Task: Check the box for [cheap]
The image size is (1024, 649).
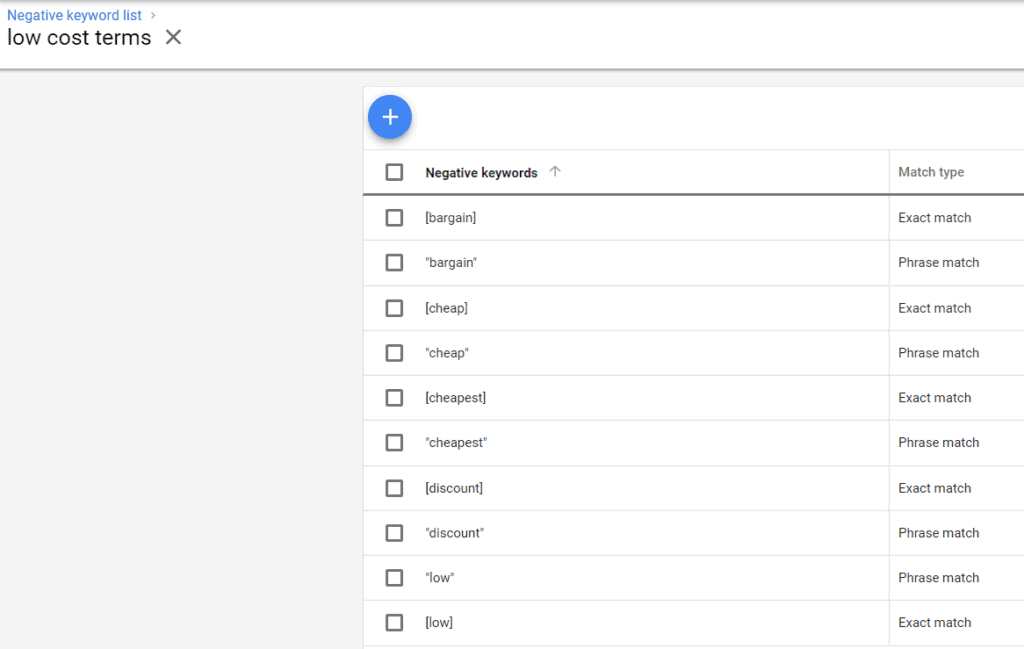Action: pyautogui.click(x=394, y=308)
